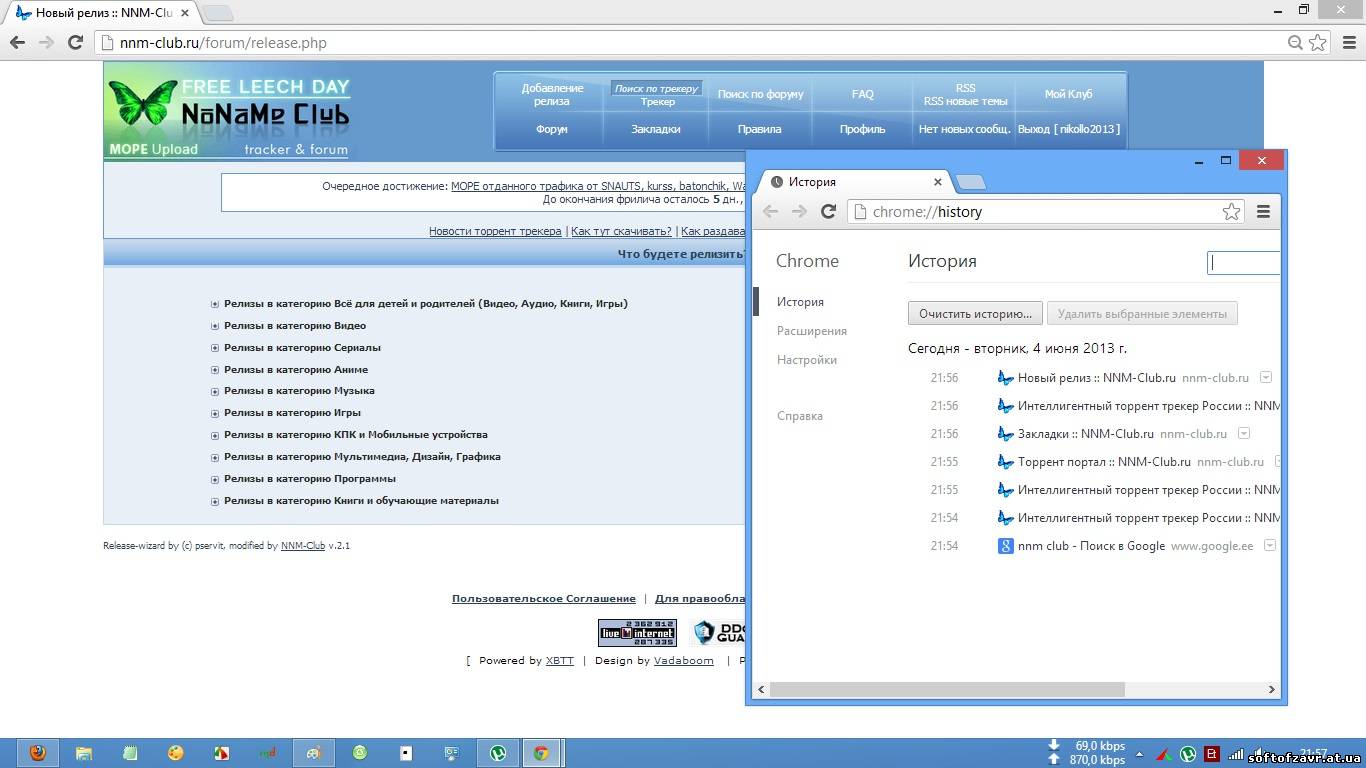The height and width of the screenshot is (768, 1366).
Task: Open Поиск по форуму menu item
Action: tap(760, 94)
